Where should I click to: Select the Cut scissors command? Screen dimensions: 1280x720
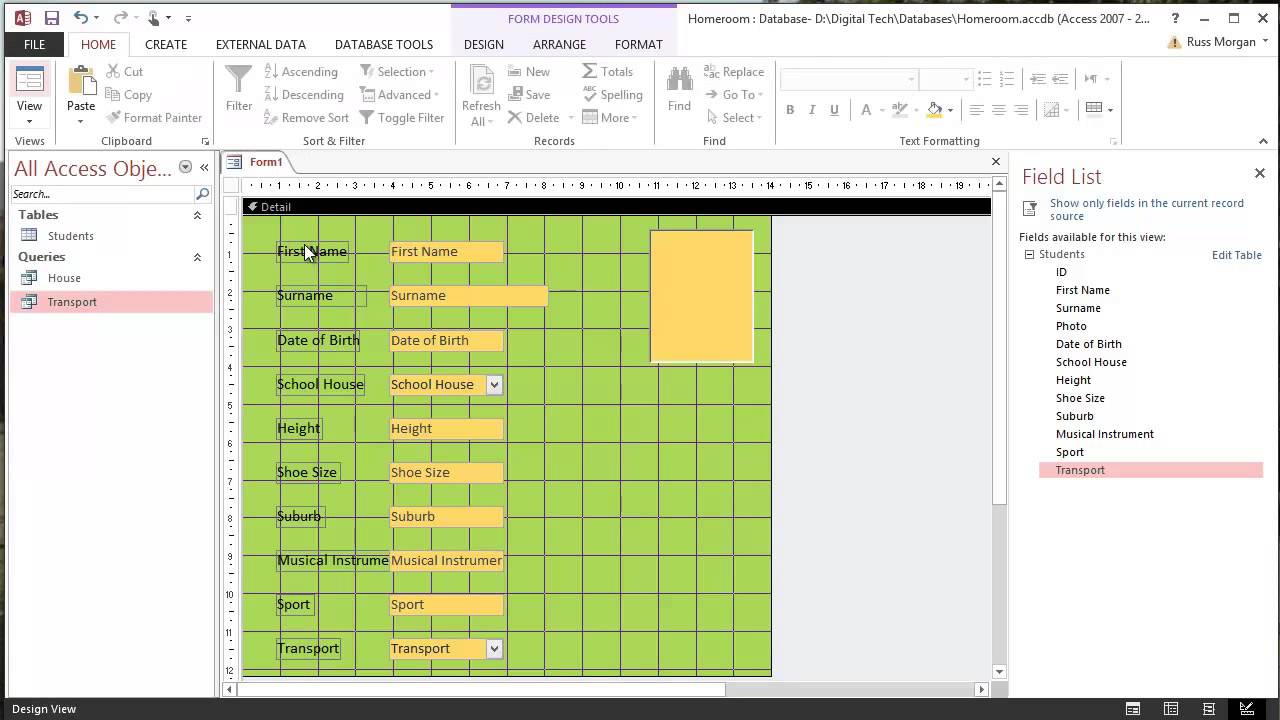[124, 72]
